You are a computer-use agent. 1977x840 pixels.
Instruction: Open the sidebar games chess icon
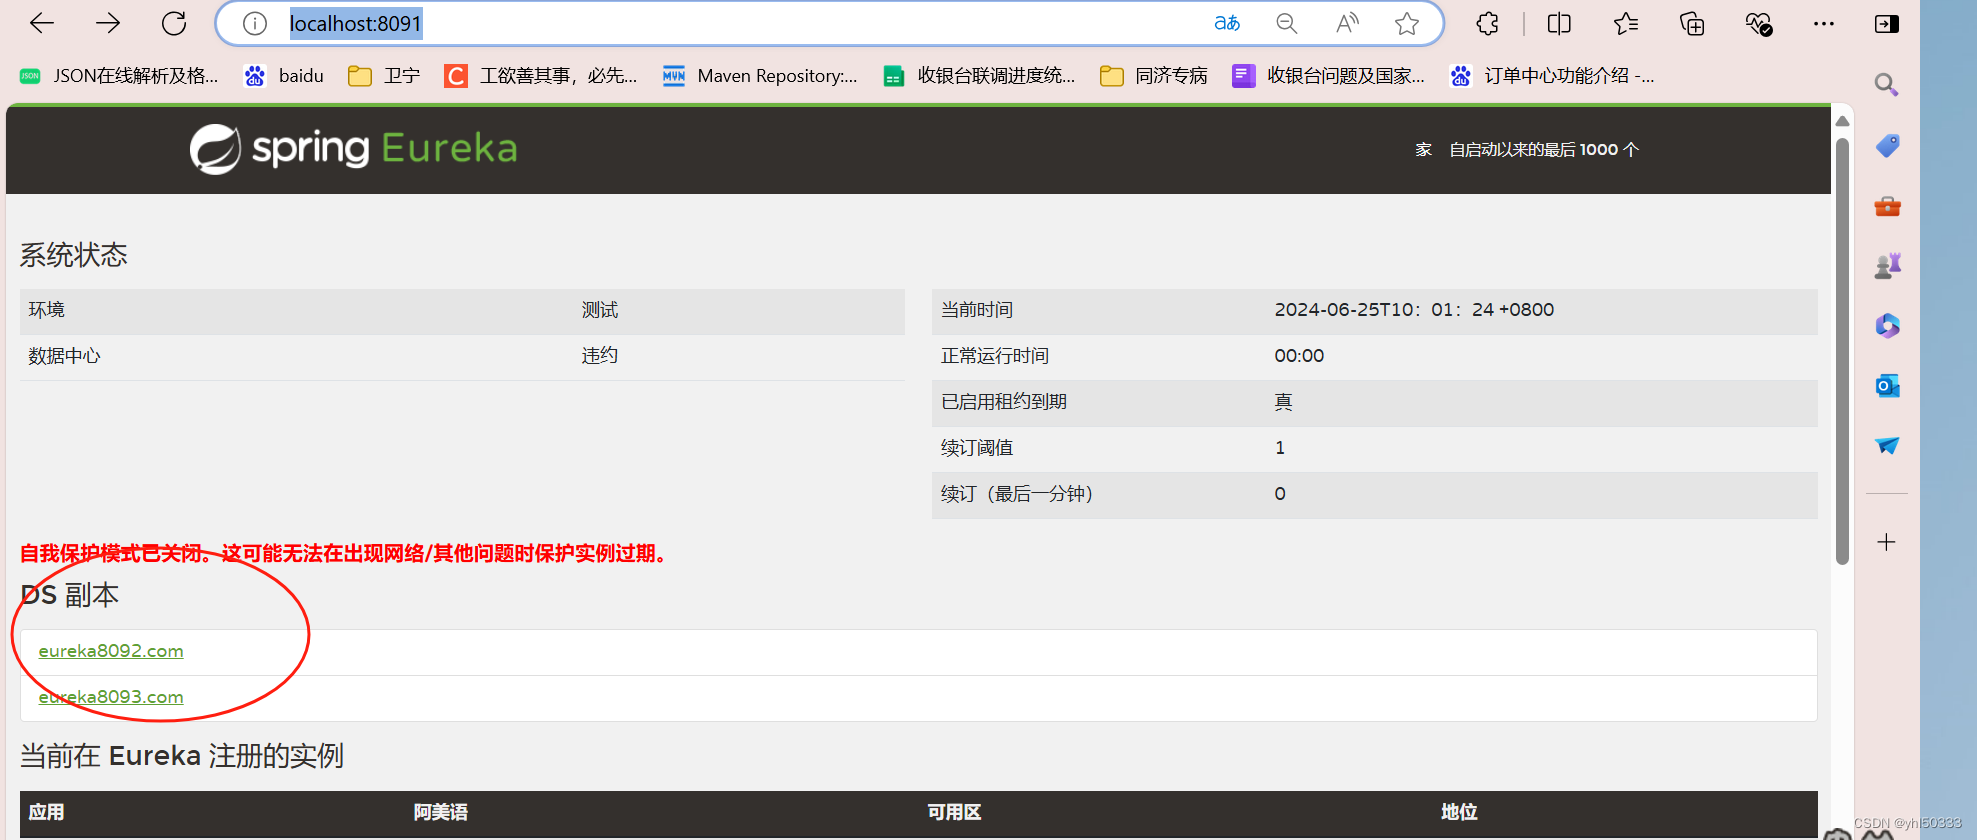(x=1887, y=265)
